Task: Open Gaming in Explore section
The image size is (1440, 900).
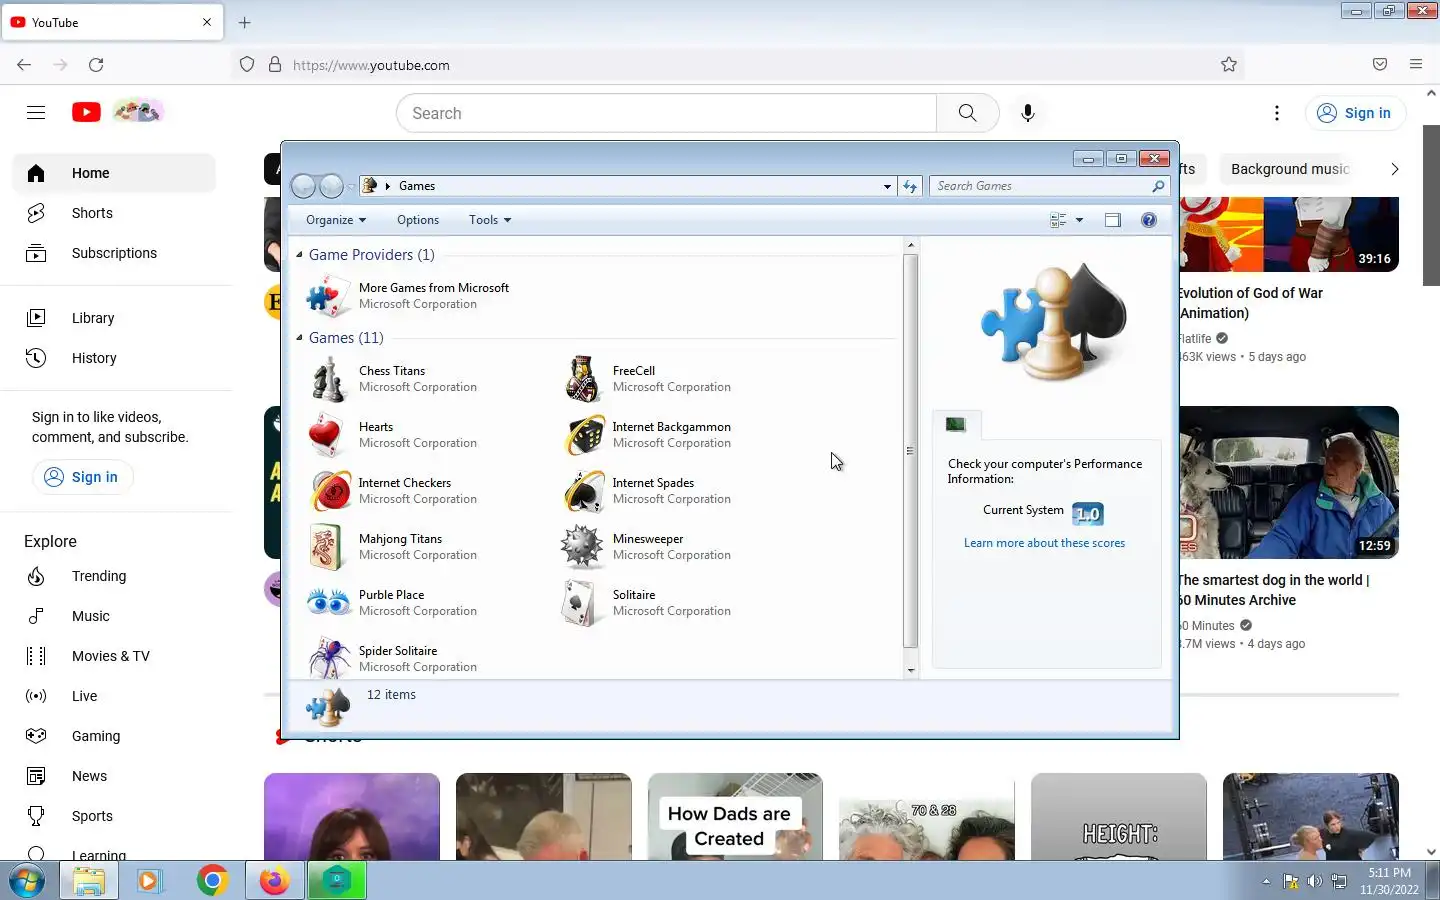Action: click(x=114, y=736)
